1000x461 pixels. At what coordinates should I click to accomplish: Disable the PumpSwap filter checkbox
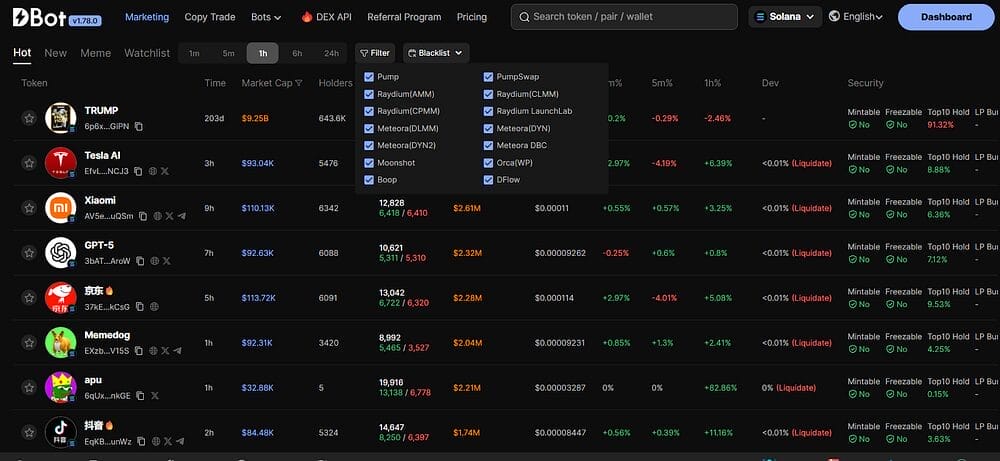(489, 77)
